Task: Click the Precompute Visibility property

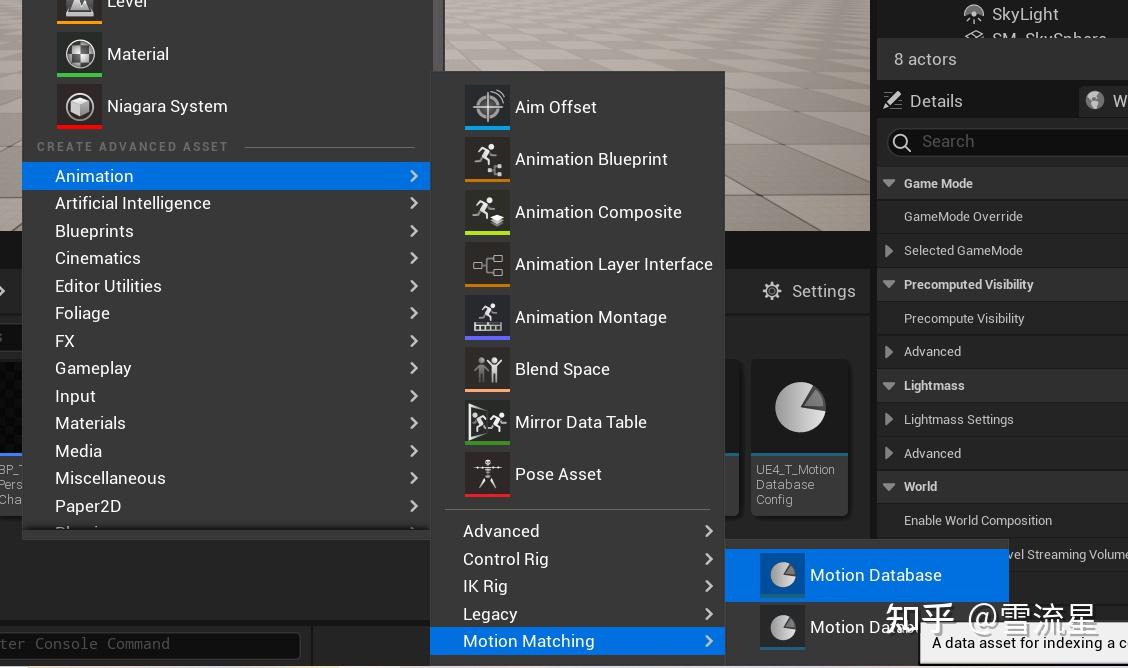Action: [x=964, y=319]
